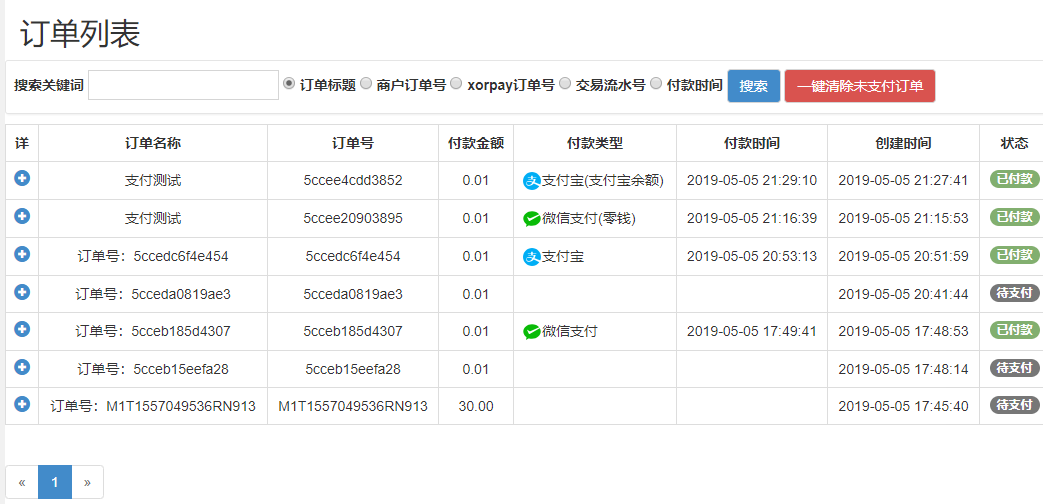The image size is (1043, 504).
Task: Click 待支付 badge for order M1T1557049536RN913
Action: click(1014, 405)
